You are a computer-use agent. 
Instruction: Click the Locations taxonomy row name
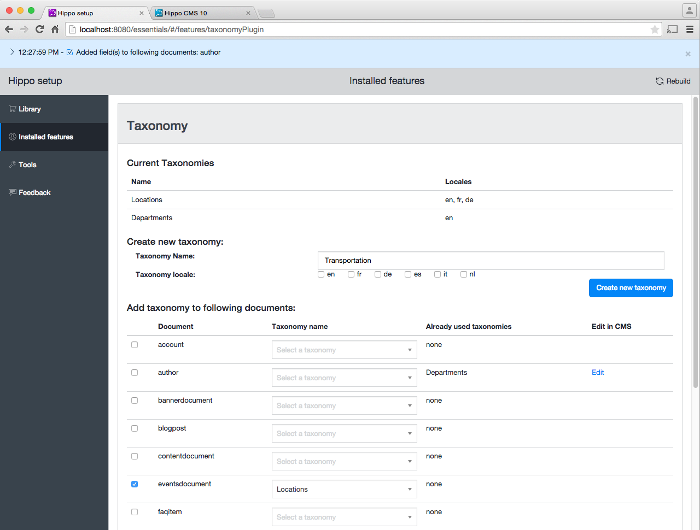147,200
